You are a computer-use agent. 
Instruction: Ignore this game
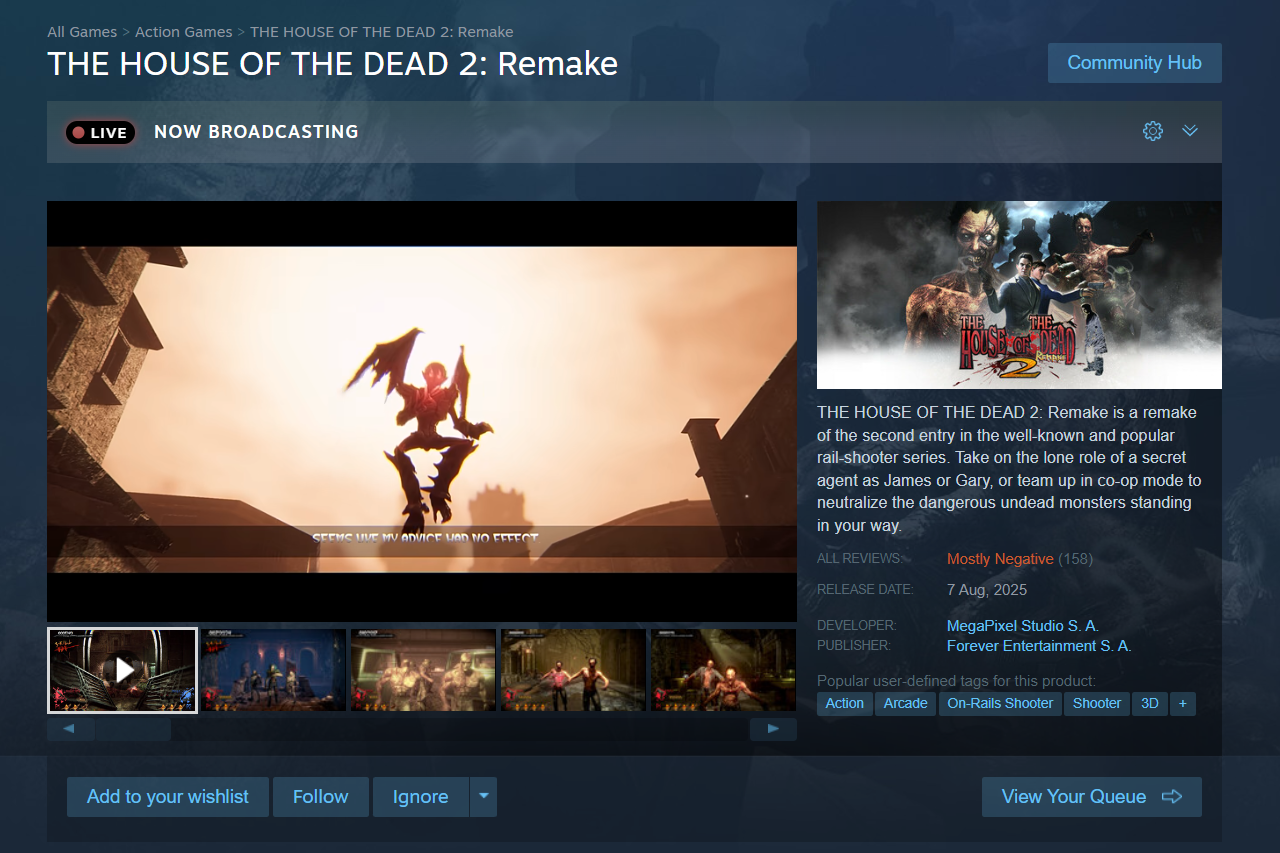click(420, 797)
